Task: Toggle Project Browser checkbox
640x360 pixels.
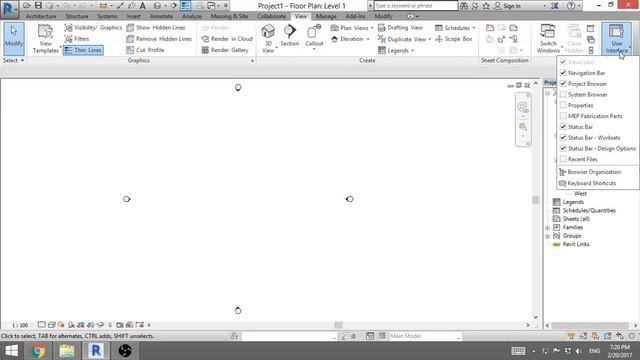Action: [563, 83]
